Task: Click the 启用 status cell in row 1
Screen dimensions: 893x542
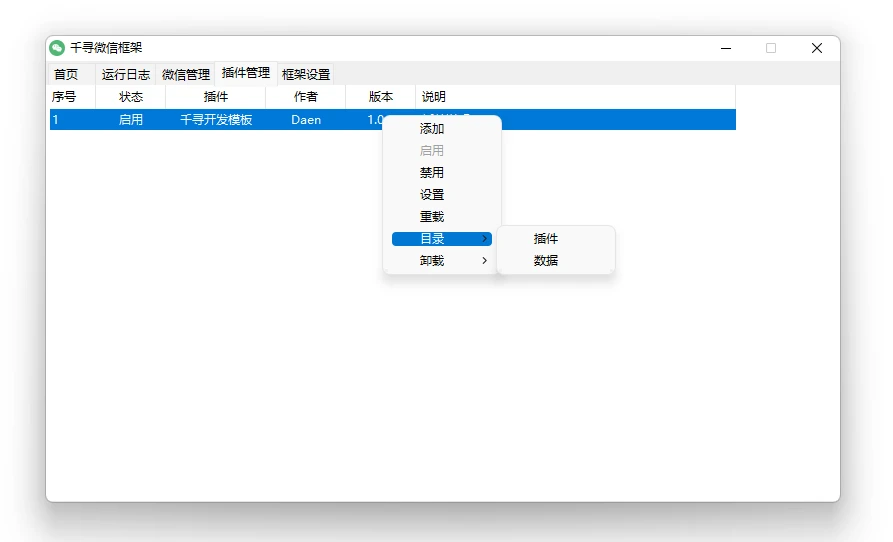Action: pos(130,120)
